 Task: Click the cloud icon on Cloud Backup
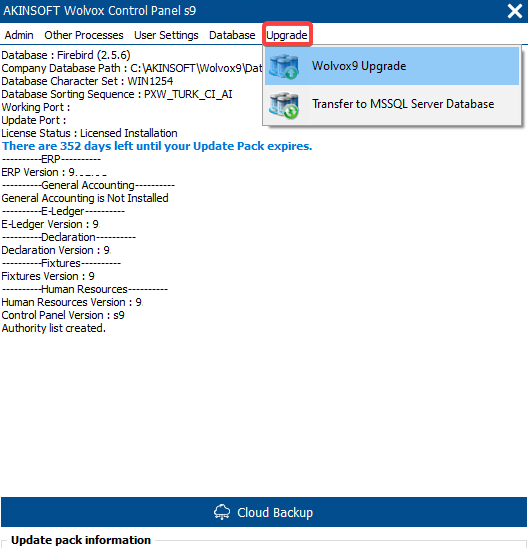pos(222,512)
